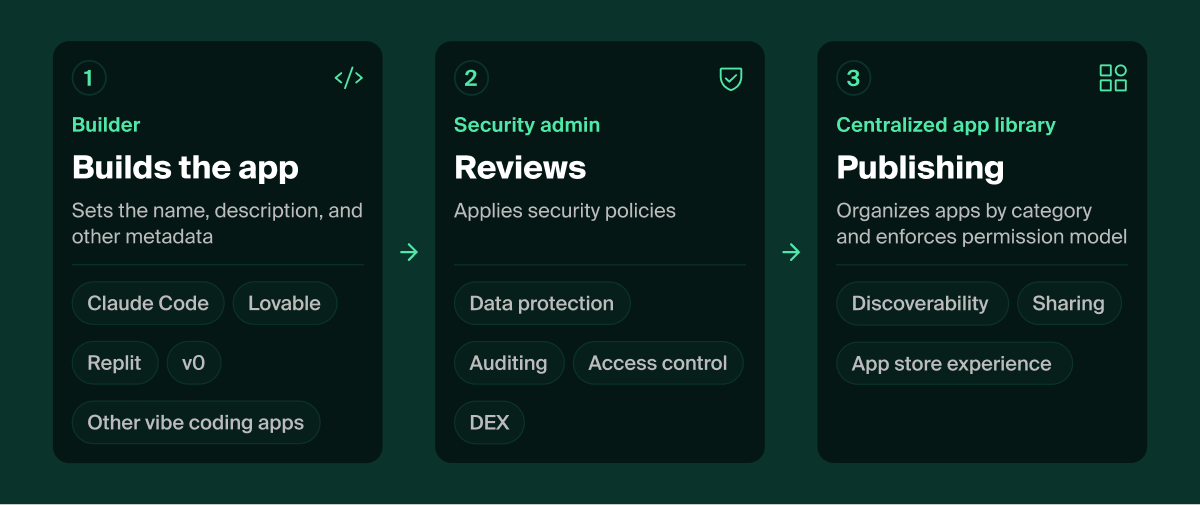
Task: Select the Claude Code chip
Action: (148, 303)
